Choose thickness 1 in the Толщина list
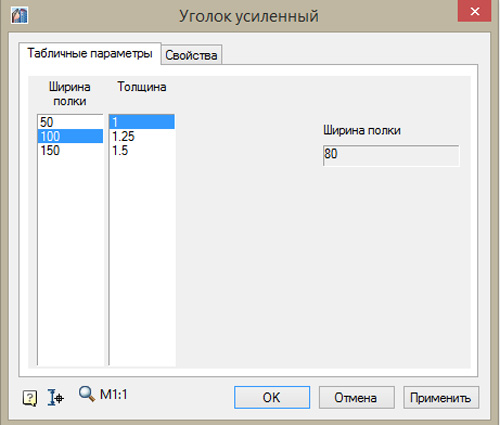Viewport: 500px width, 425px height. 142,122
